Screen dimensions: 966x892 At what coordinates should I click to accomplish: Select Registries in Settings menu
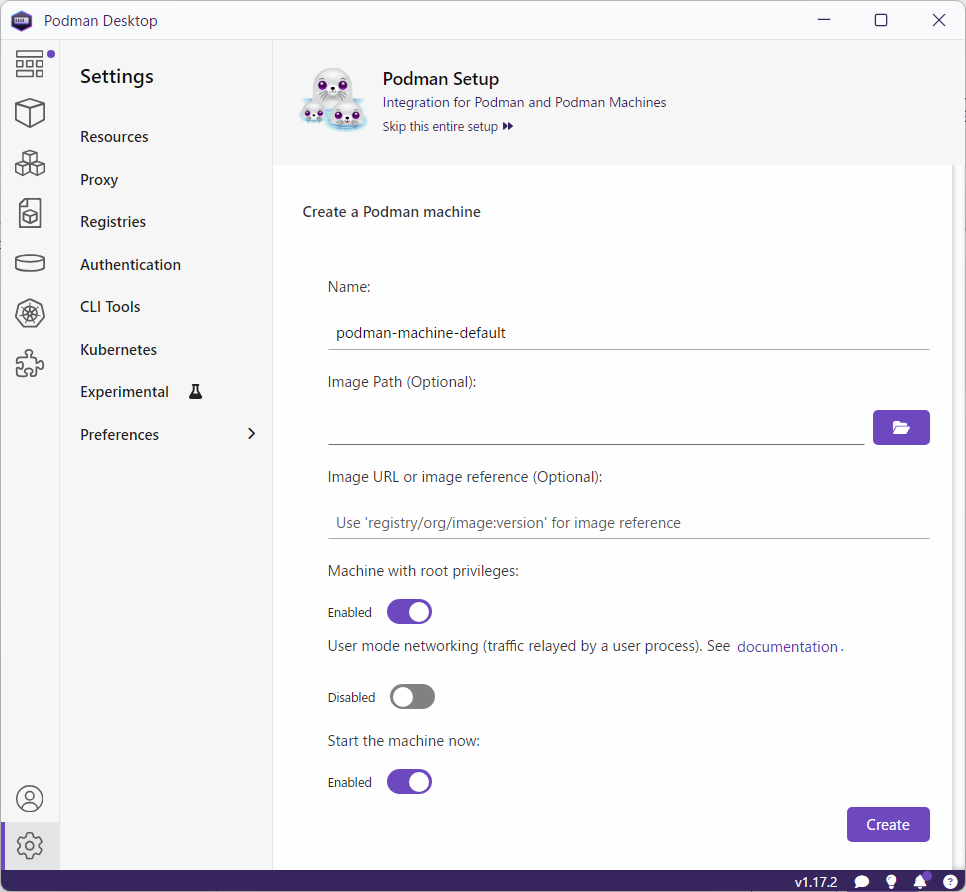113,222
